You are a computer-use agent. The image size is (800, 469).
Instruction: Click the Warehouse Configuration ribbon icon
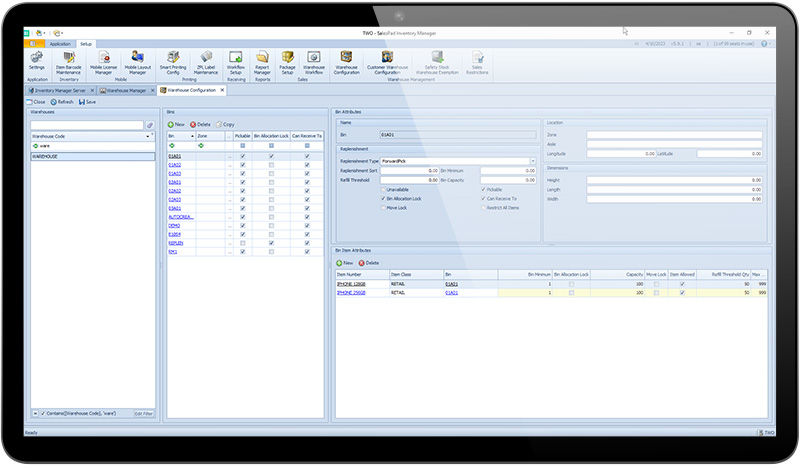(x=346, y=63)
